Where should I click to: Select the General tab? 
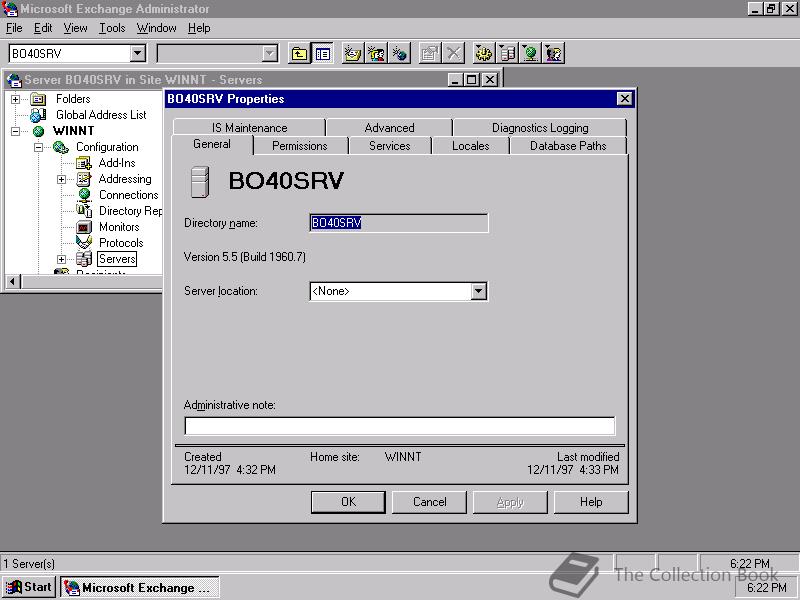pos(212,144)
